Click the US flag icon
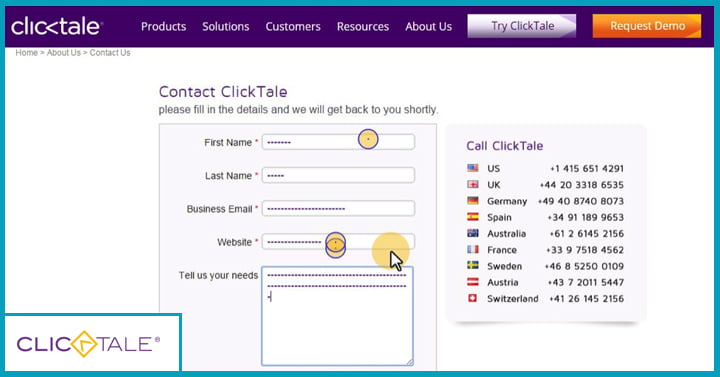The height and width of the screenshot is (377, 720). click(x=472, y=168)
